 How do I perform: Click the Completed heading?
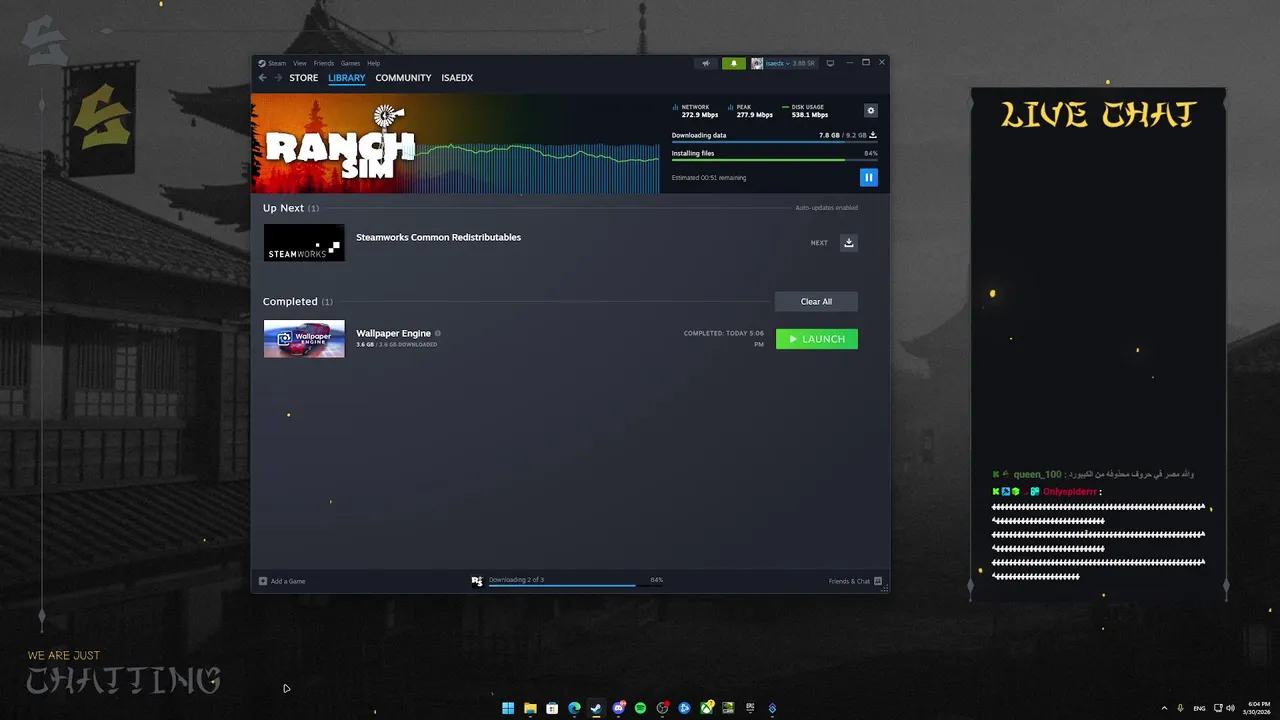point(290,301)
